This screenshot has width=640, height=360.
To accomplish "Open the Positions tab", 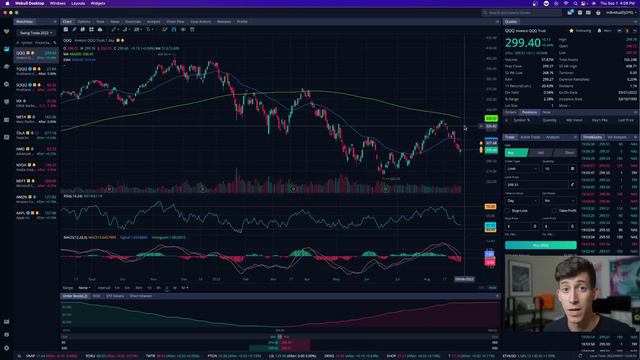I will [x=529, y=112].
